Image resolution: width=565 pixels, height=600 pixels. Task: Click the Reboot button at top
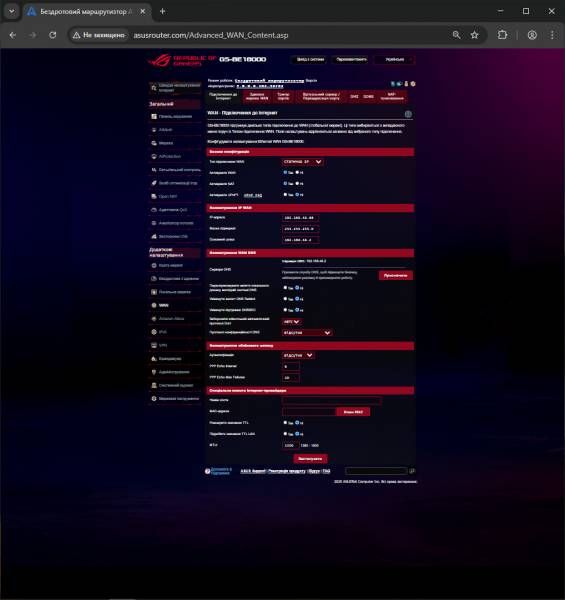pyautogui.click(x=351, y=60)
